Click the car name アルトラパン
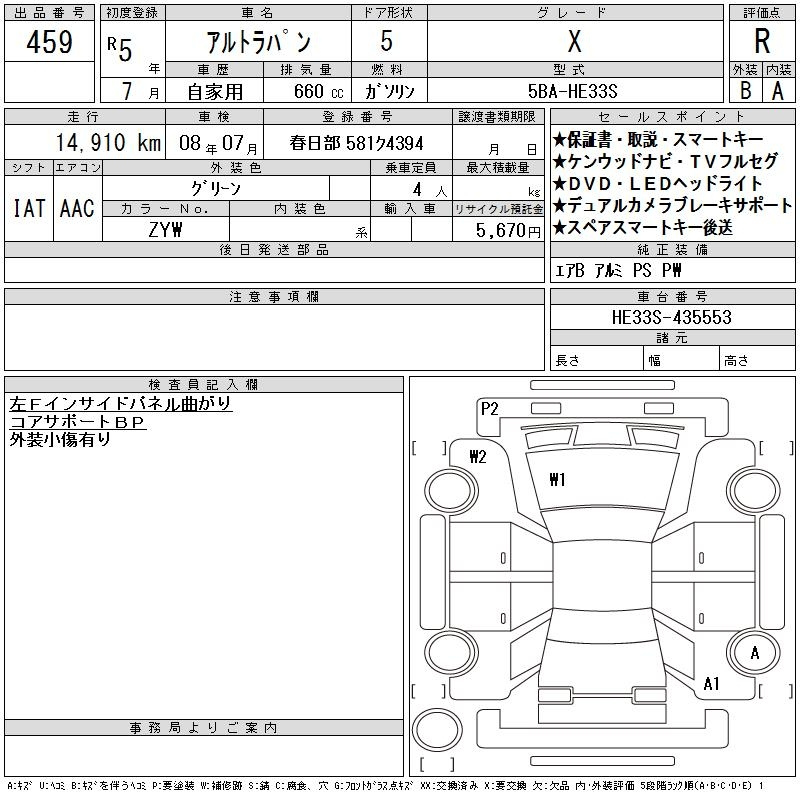The width and height of the screenshot is (800, 800). click(x=257, y=43)
